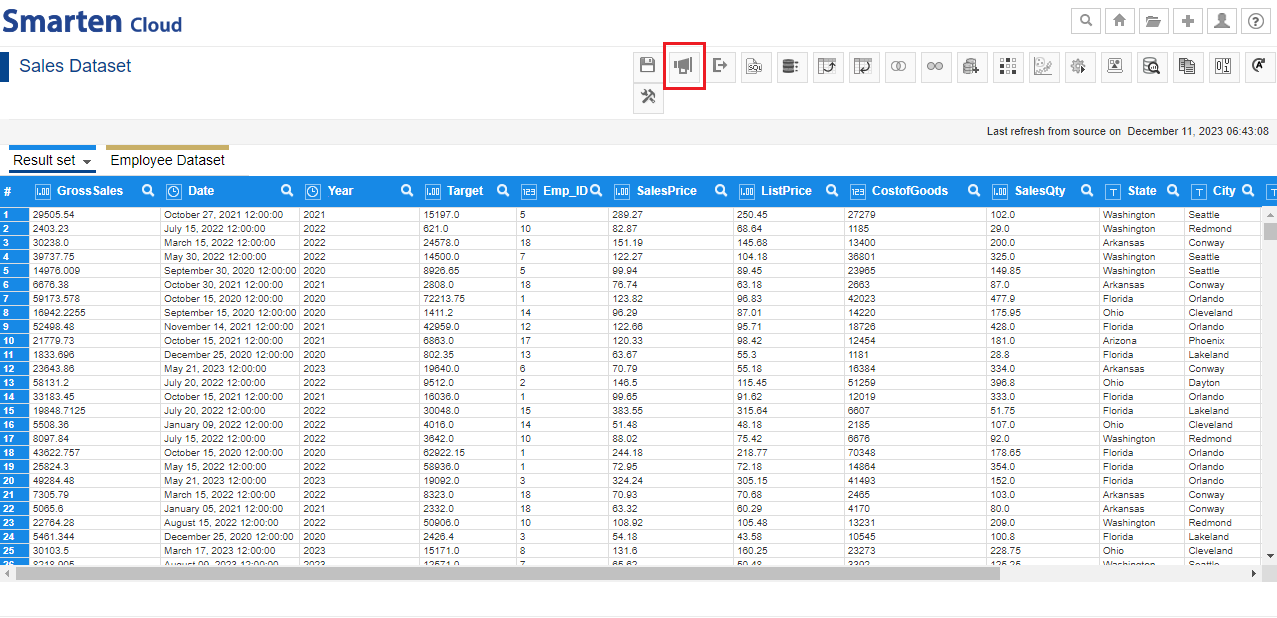Viewport: 1277px width, 618px height.
Task: Click the database with plus icon
Action: [972, 66]
